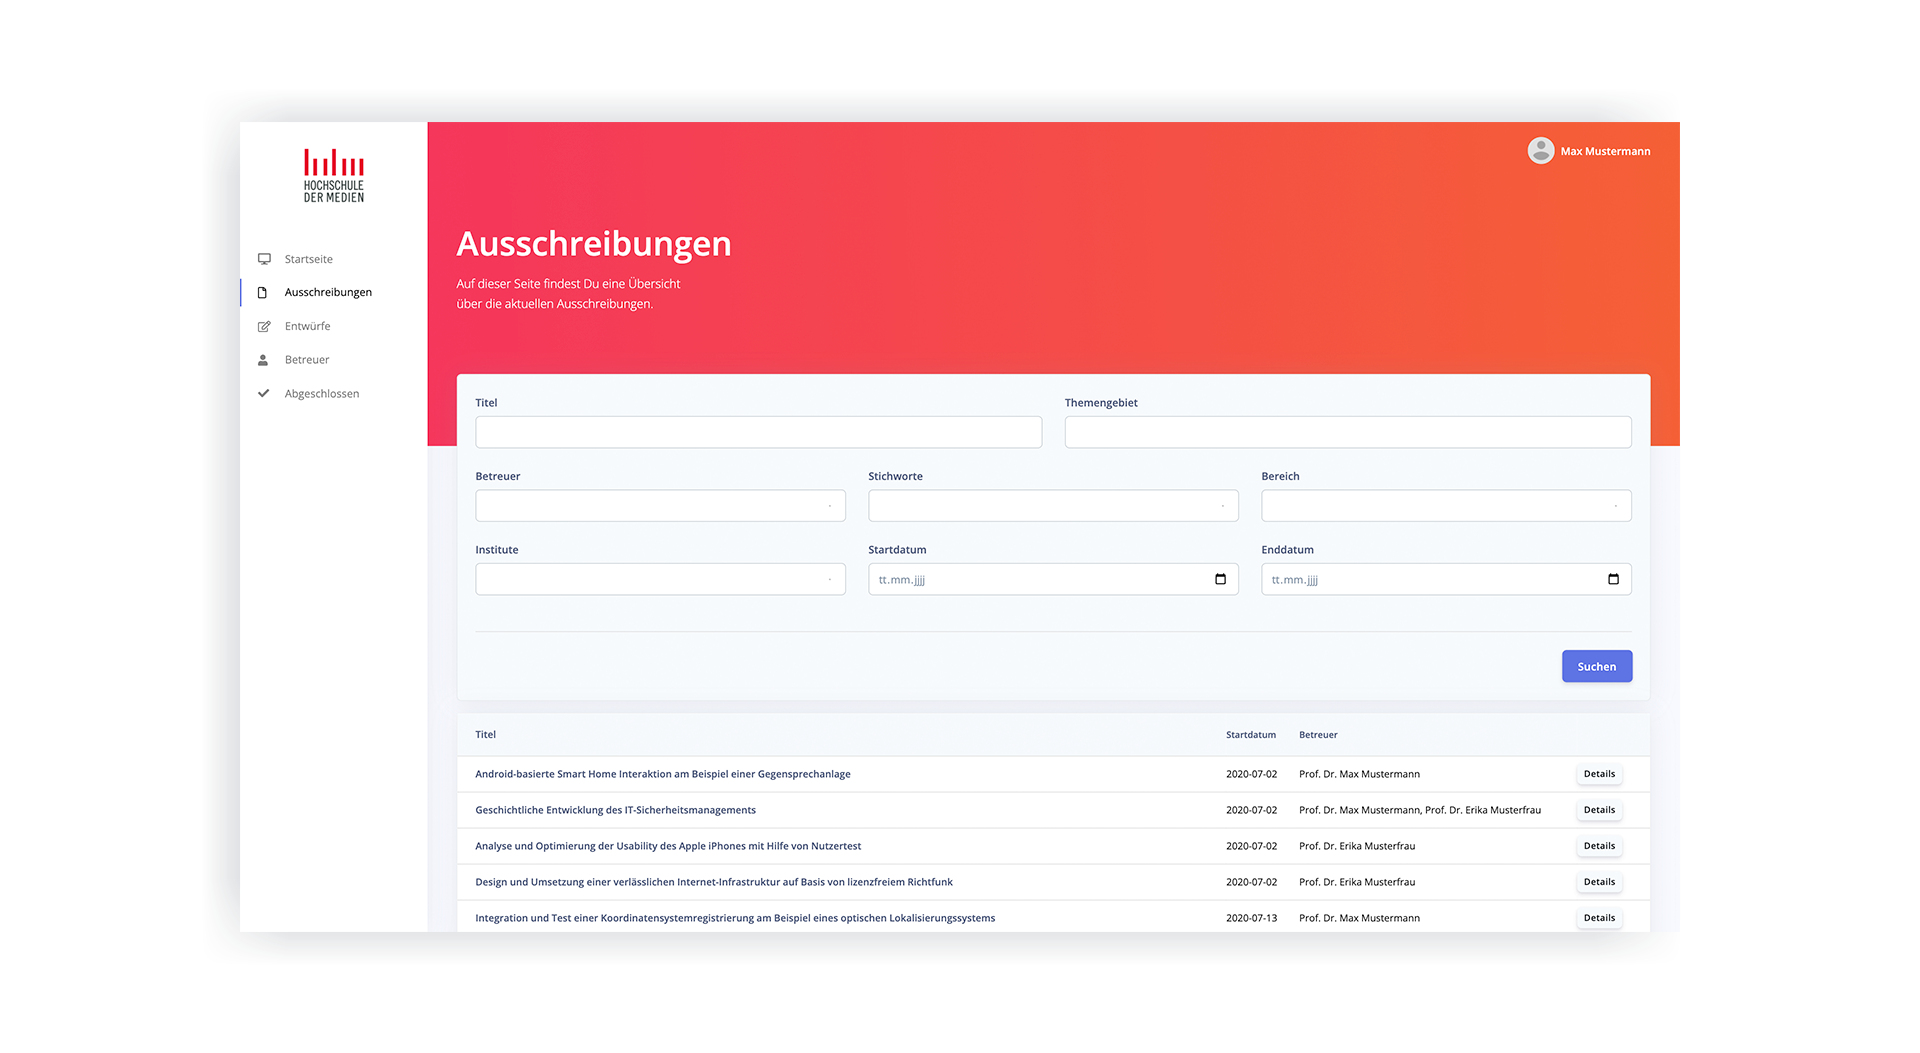Viewport: 1920px width, 1053px height.
Task: Click the Suchen button
Action: (x=1597, y=667)
